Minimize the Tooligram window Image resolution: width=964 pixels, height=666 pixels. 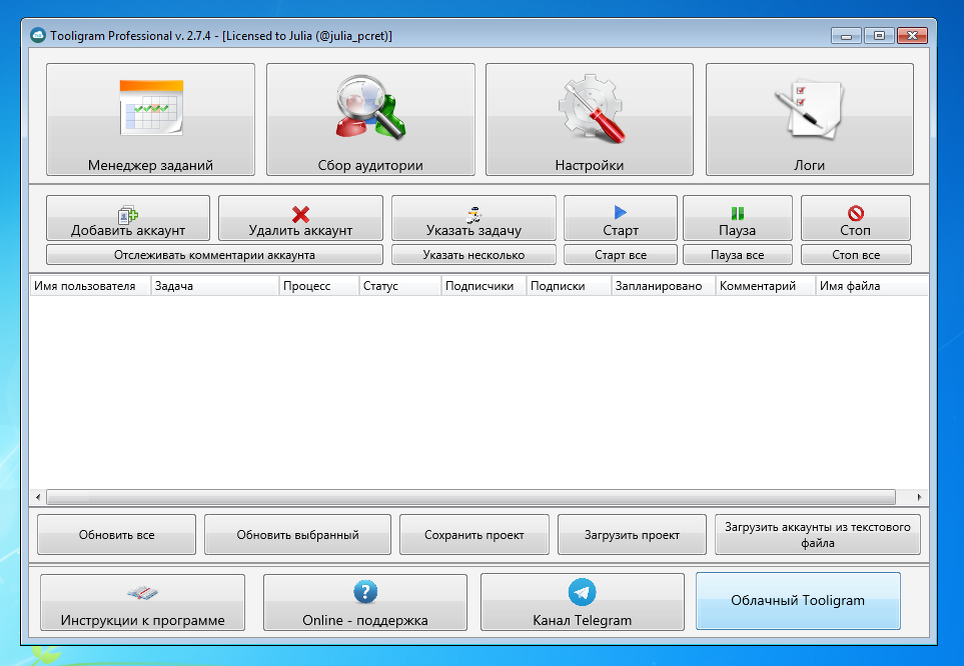click(847, 36)
